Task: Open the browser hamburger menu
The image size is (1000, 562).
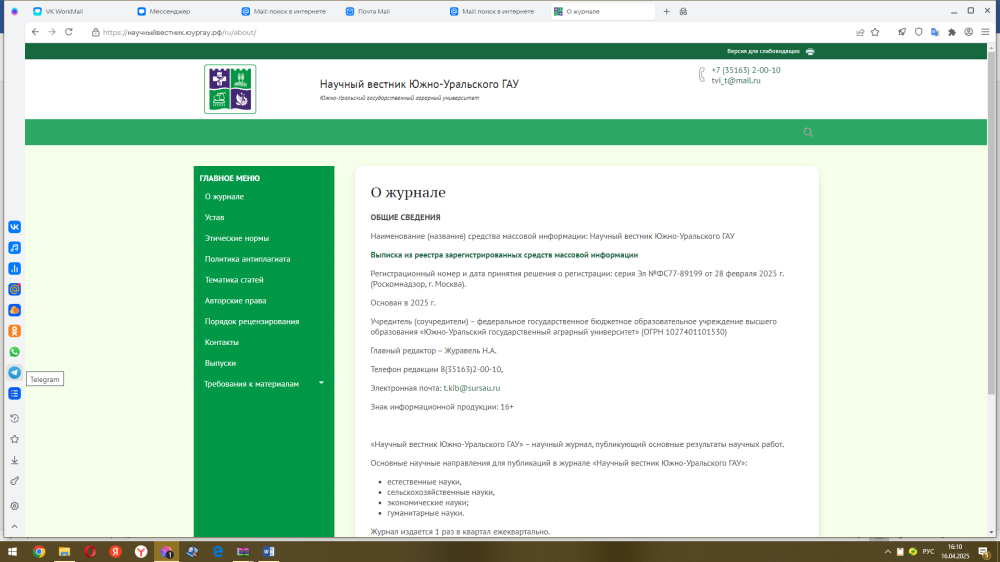Action: coord(985,32)
